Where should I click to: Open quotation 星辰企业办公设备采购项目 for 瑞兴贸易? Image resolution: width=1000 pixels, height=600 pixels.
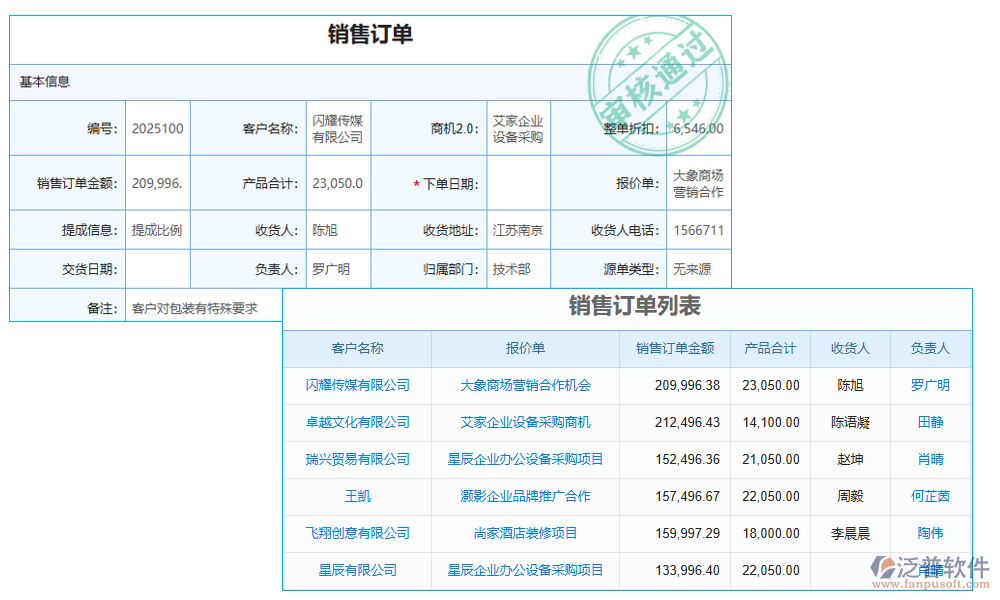524,459
